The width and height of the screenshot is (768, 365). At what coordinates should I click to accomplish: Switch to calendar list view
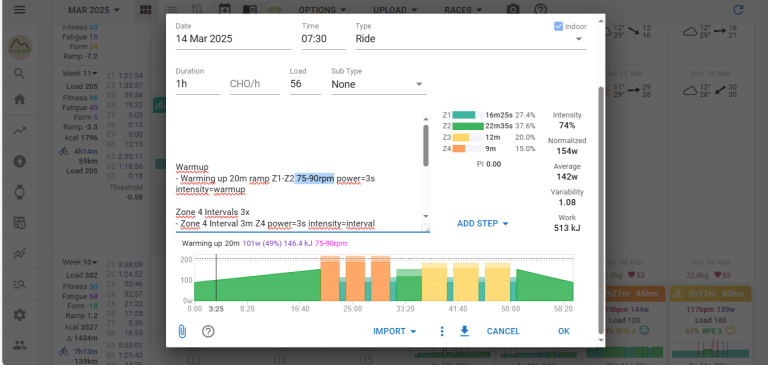click(171, 10)
